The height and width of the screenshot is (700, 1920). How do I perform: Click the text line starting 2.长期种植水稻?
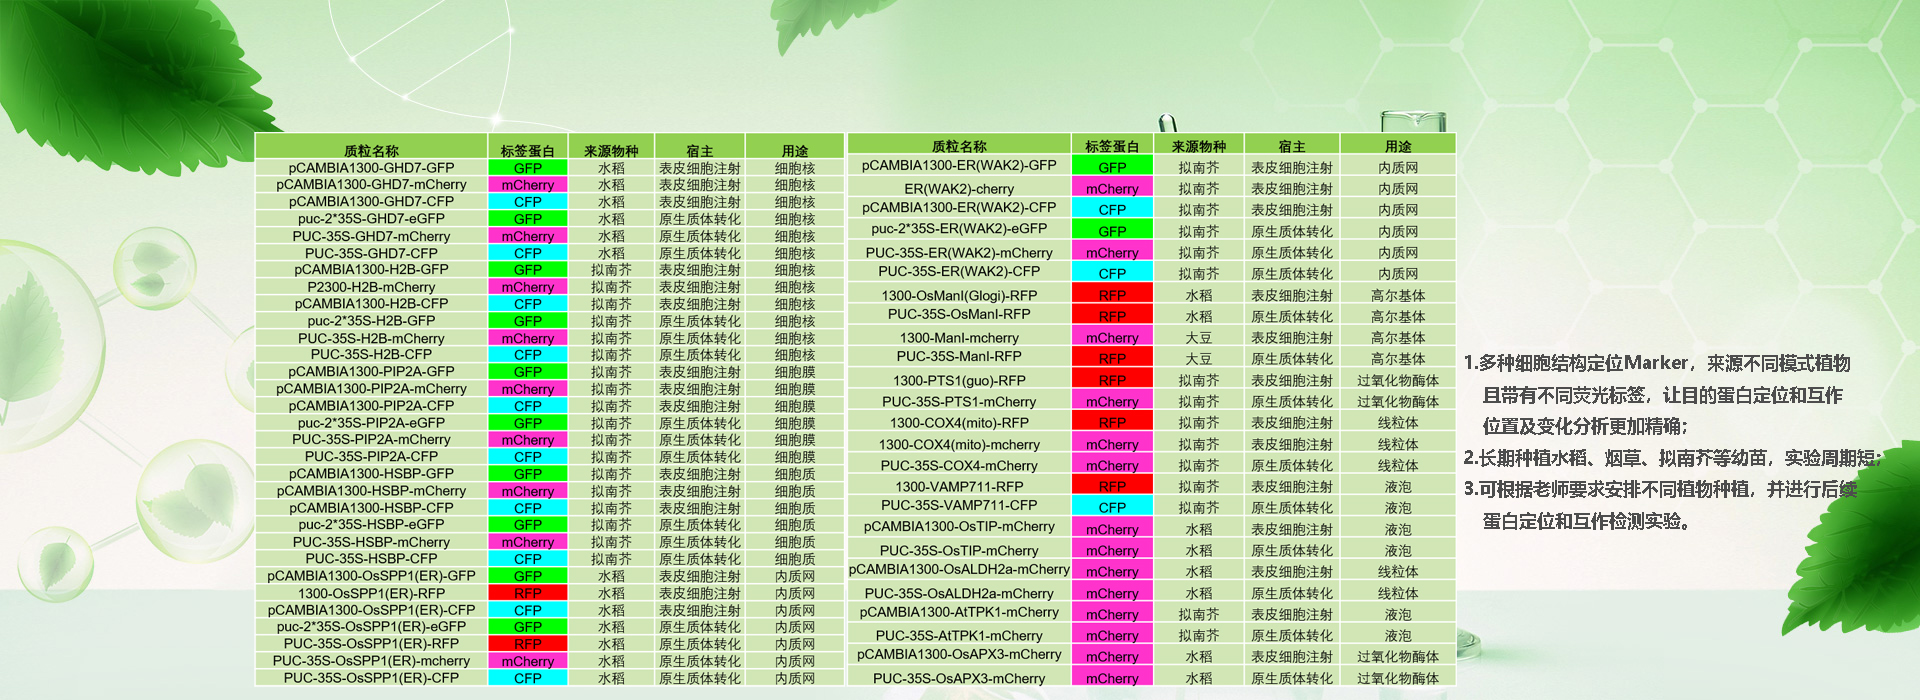coord(1670,458)
